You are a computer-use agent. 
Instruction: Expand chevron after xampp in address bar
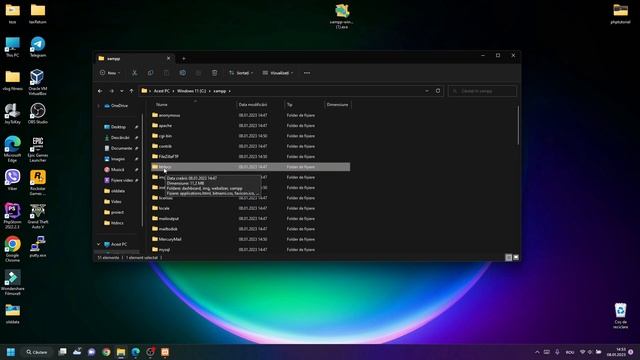[229, 91]
